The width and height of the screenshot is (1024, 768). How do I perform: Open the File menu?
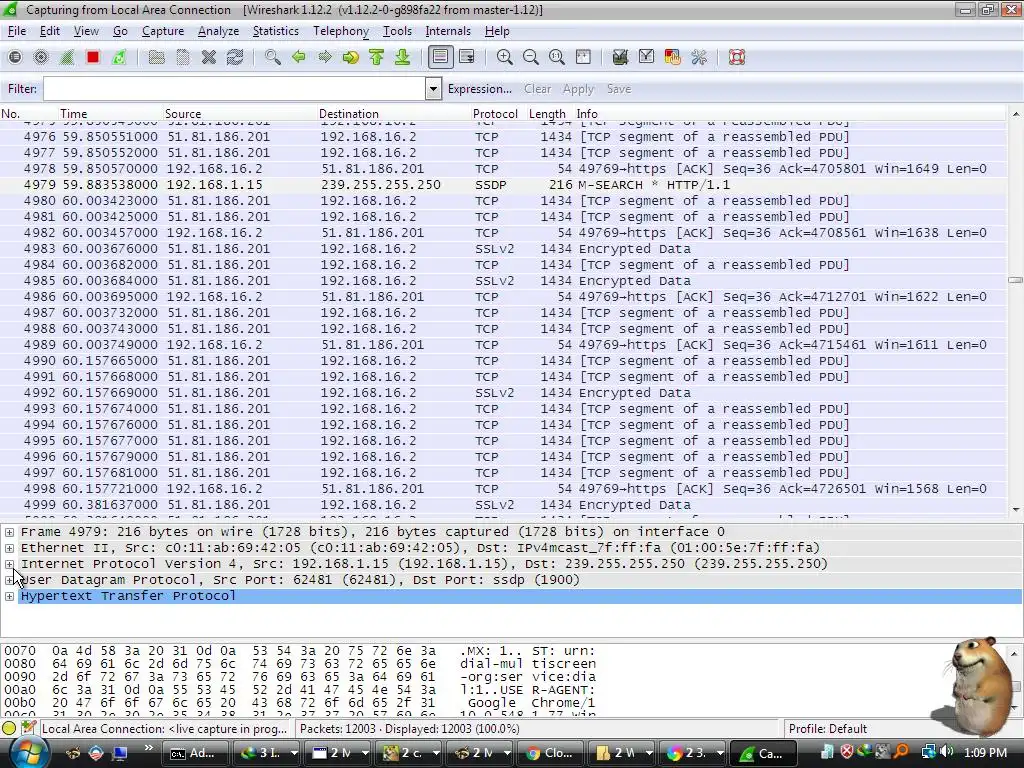pos(17,31)
